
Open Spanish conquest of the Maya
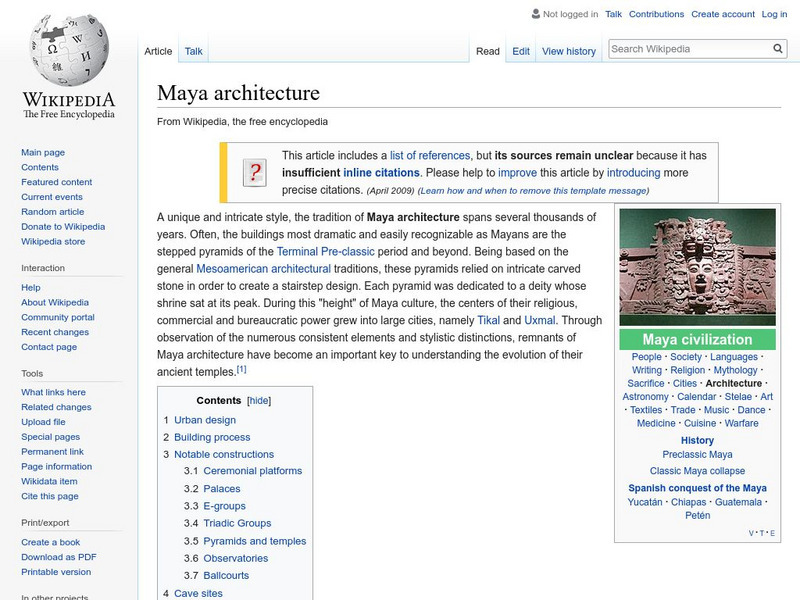click(697, 488)
